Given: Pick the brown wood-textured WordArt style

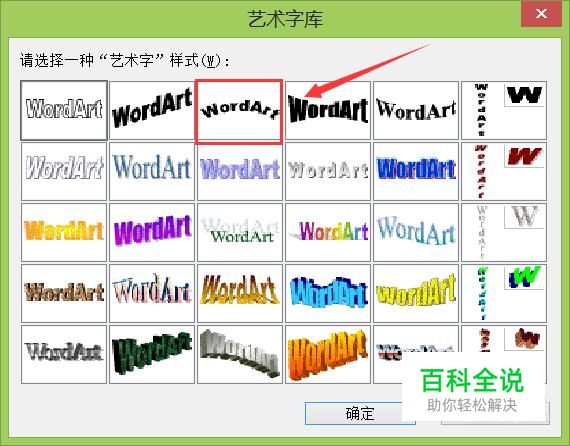Looking at the screenshot, I should [64, 294].
